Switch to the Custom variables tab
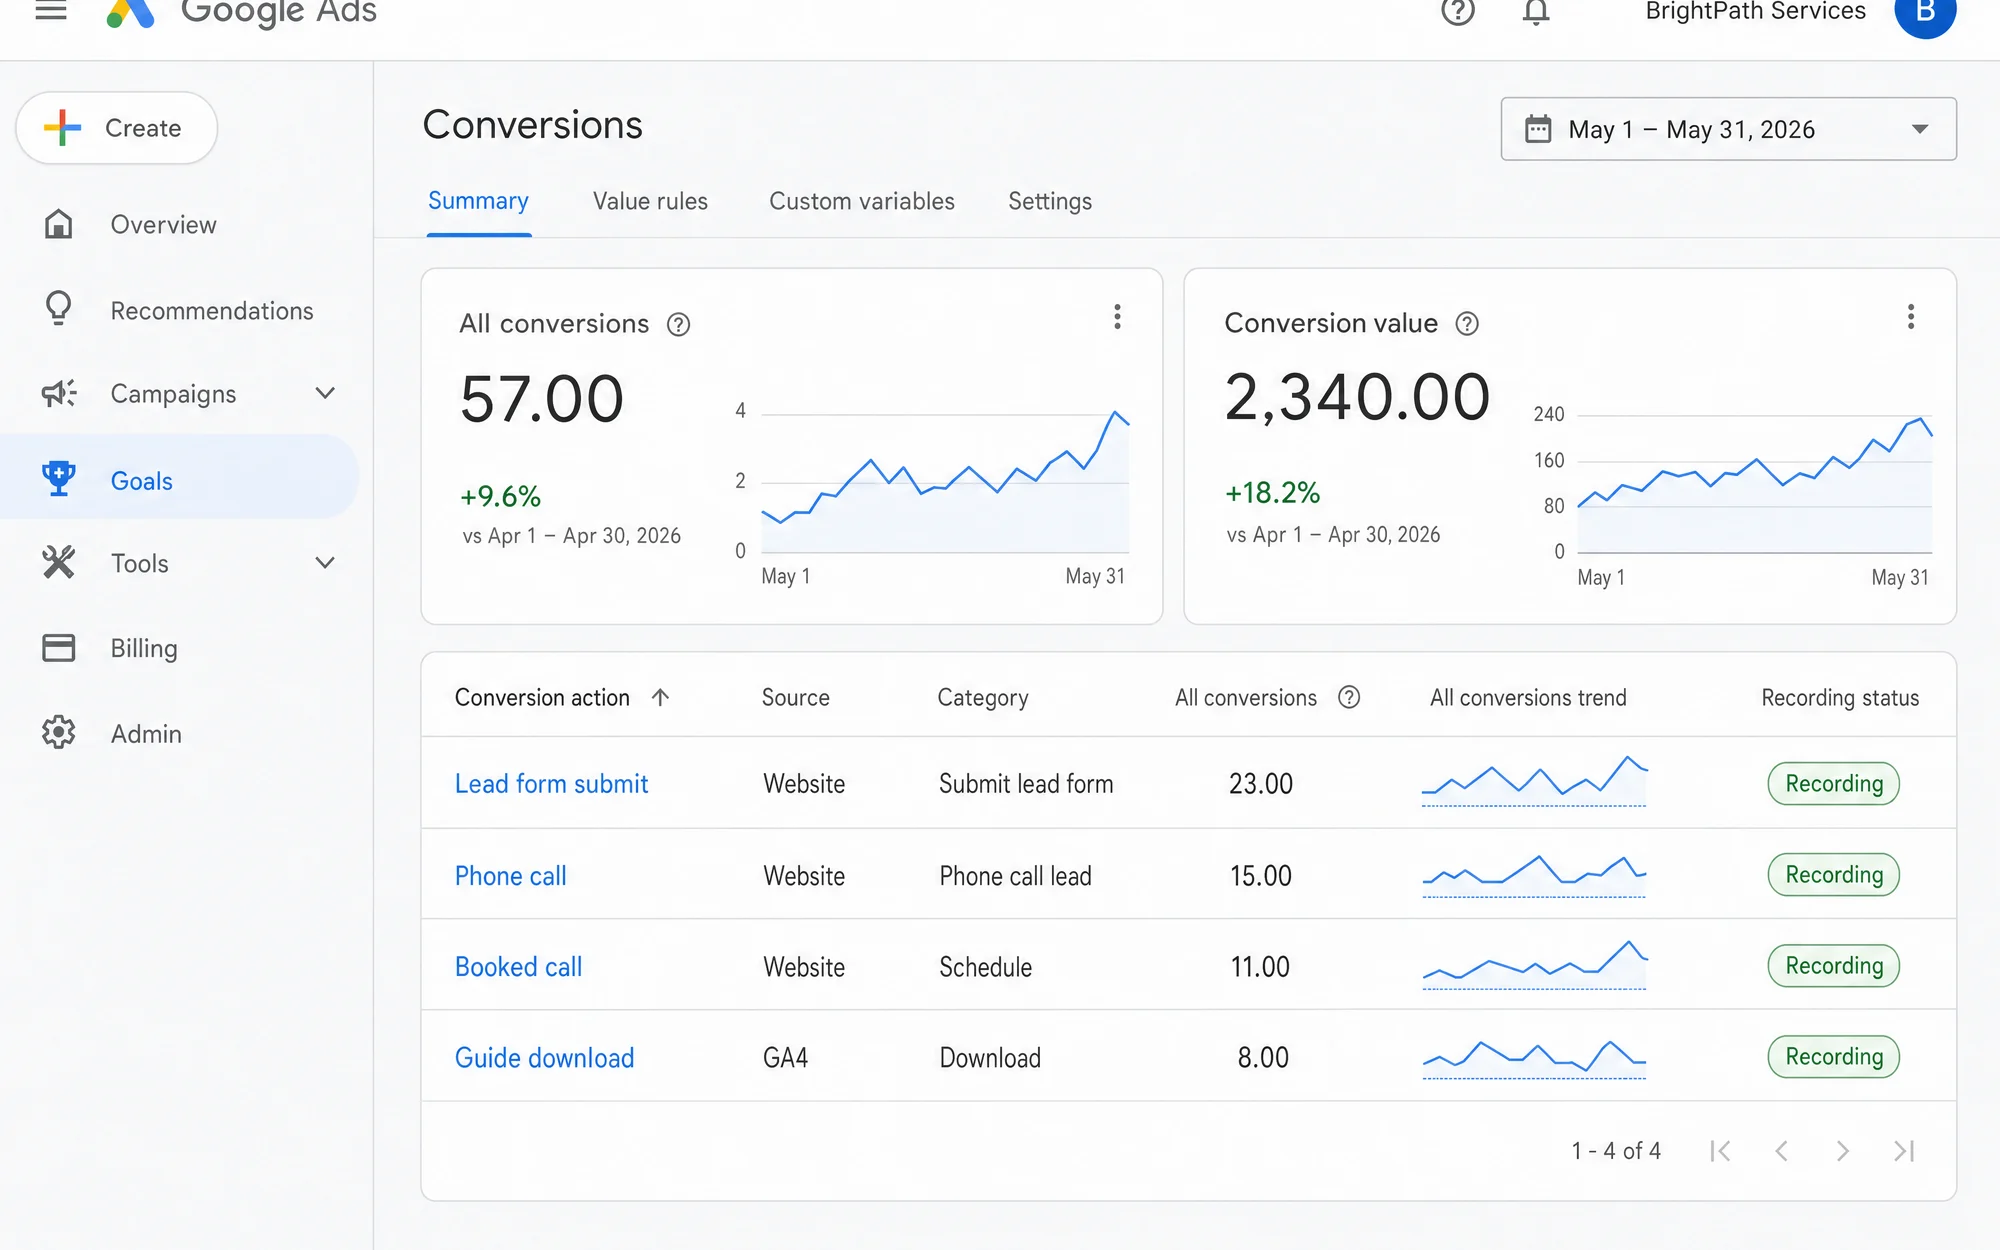This screenshot has height=1250, width=2000. 862,201
